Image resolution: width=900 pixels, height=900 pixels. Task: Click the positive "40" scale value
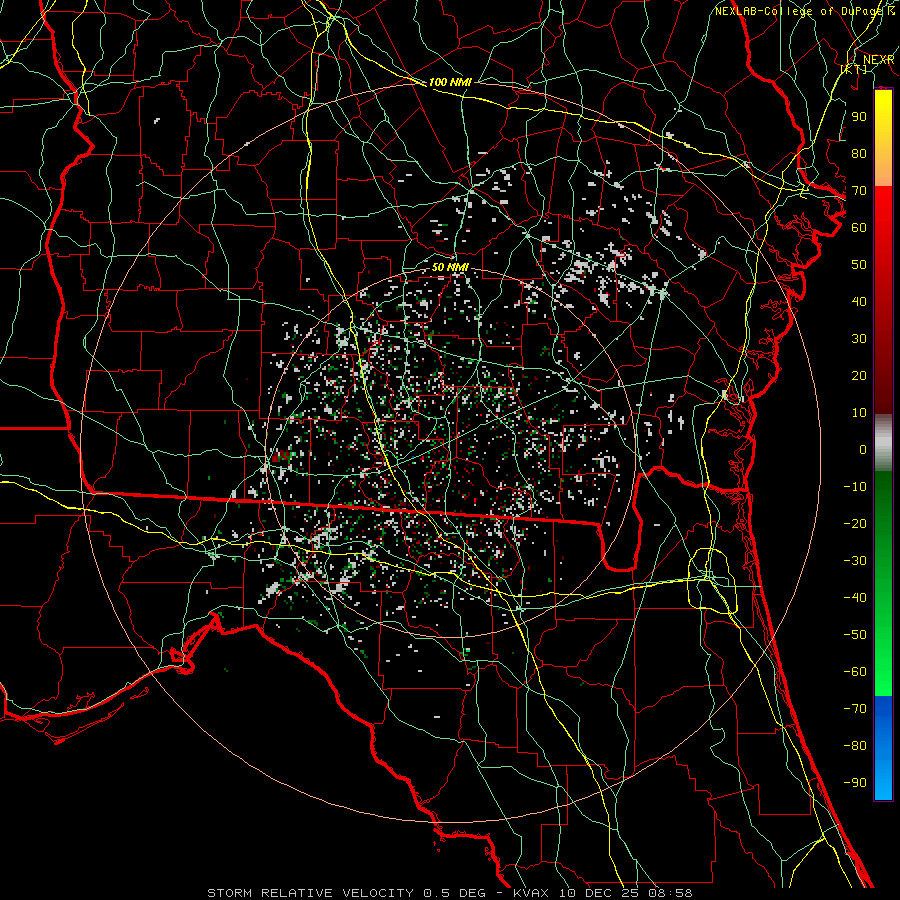click(859, 301)
